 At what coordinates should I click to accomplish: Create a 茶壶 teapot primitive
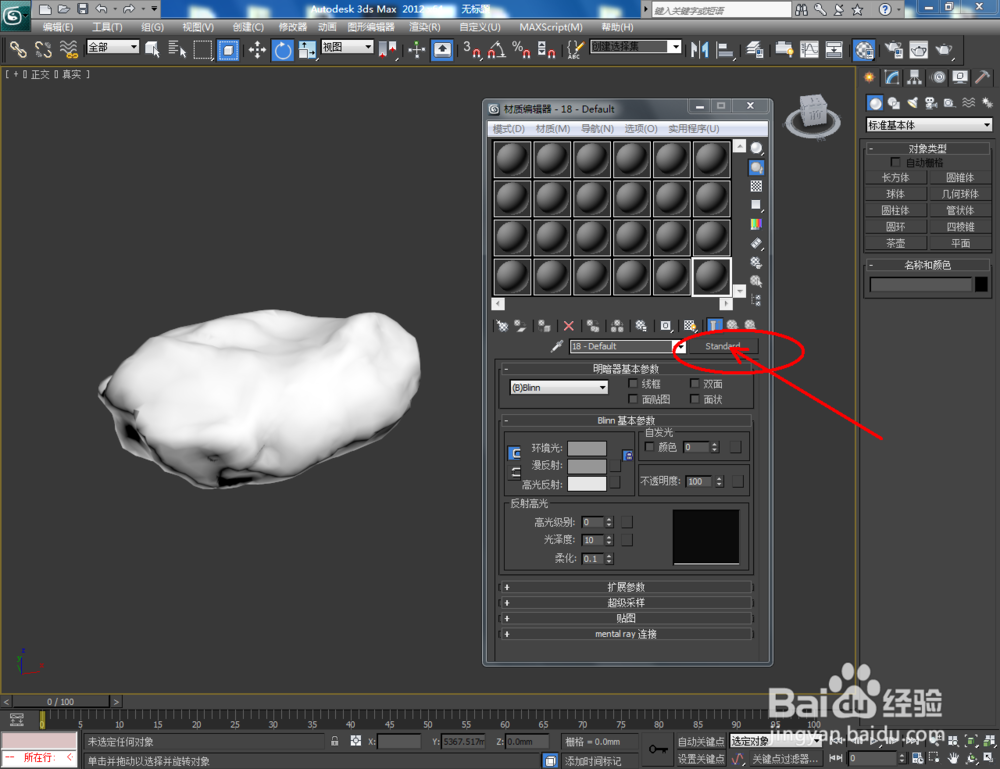(x=895, y=243)
